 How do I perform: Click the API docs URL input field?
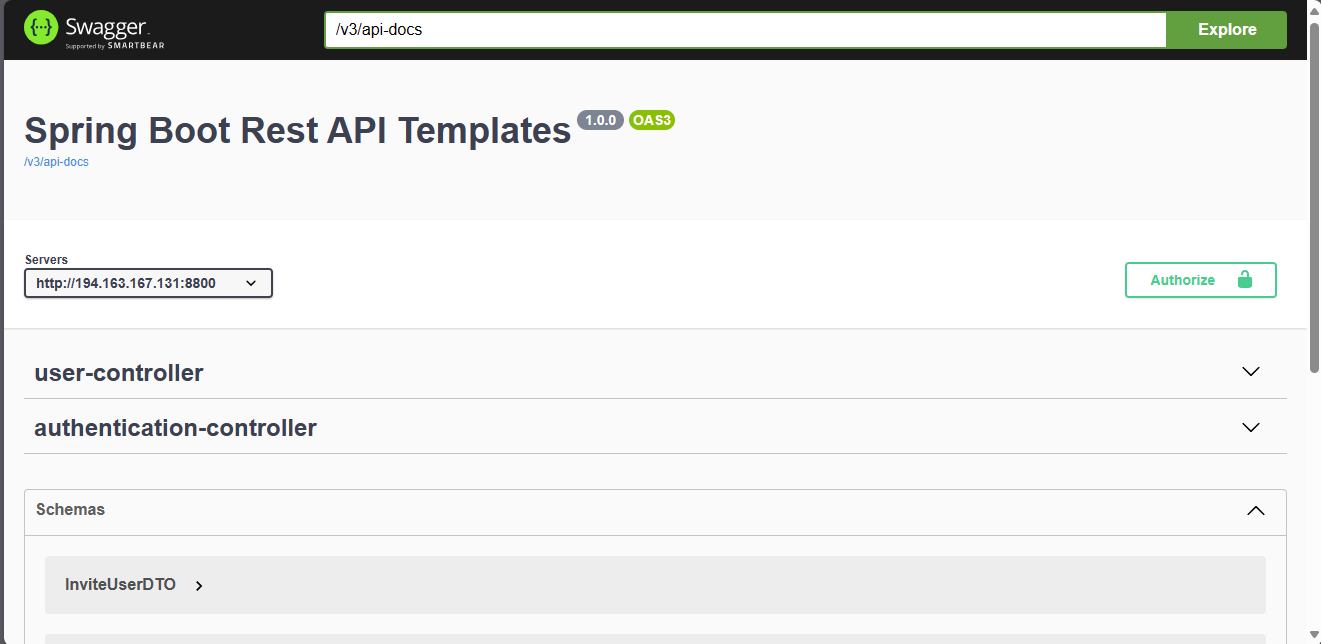[x=745, y=30]
